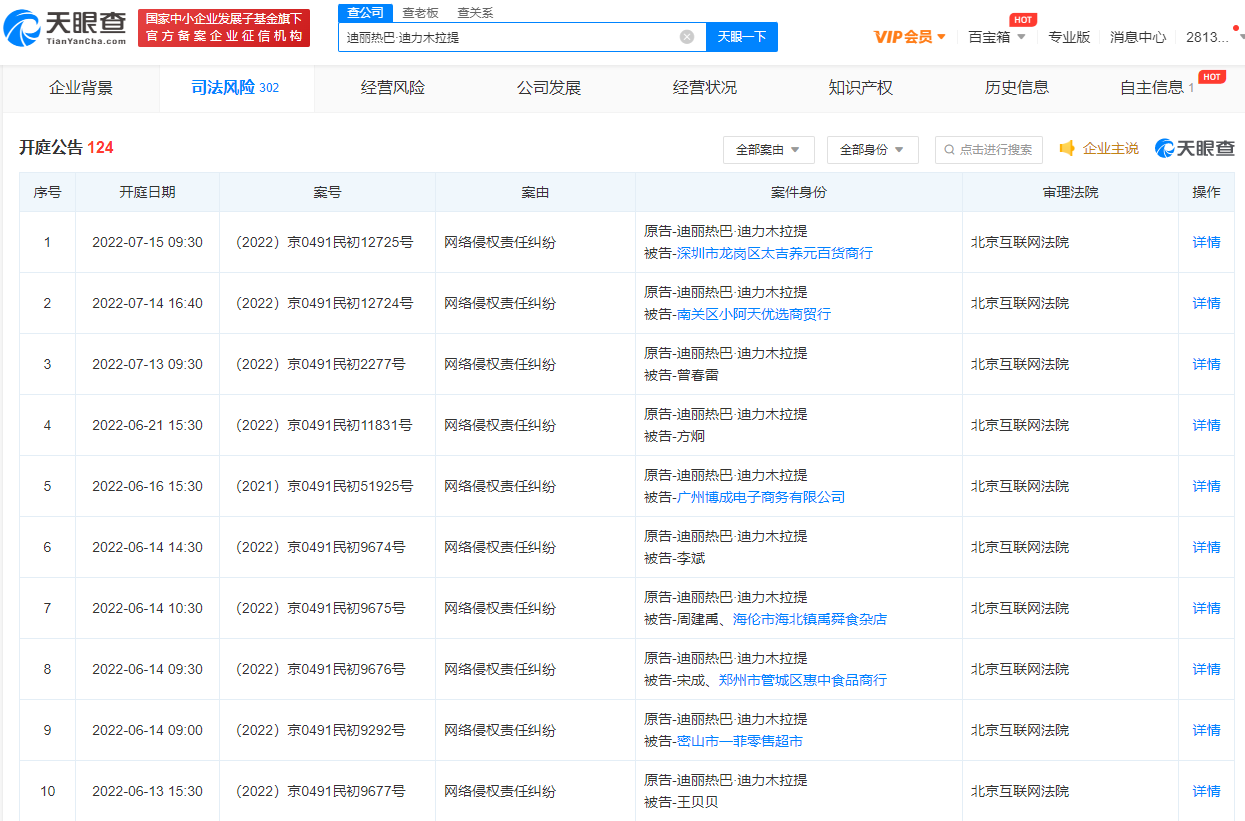The image size is (1245, 821).
Task: Open 消息中心 in the header
Action: click(1138, 36)
